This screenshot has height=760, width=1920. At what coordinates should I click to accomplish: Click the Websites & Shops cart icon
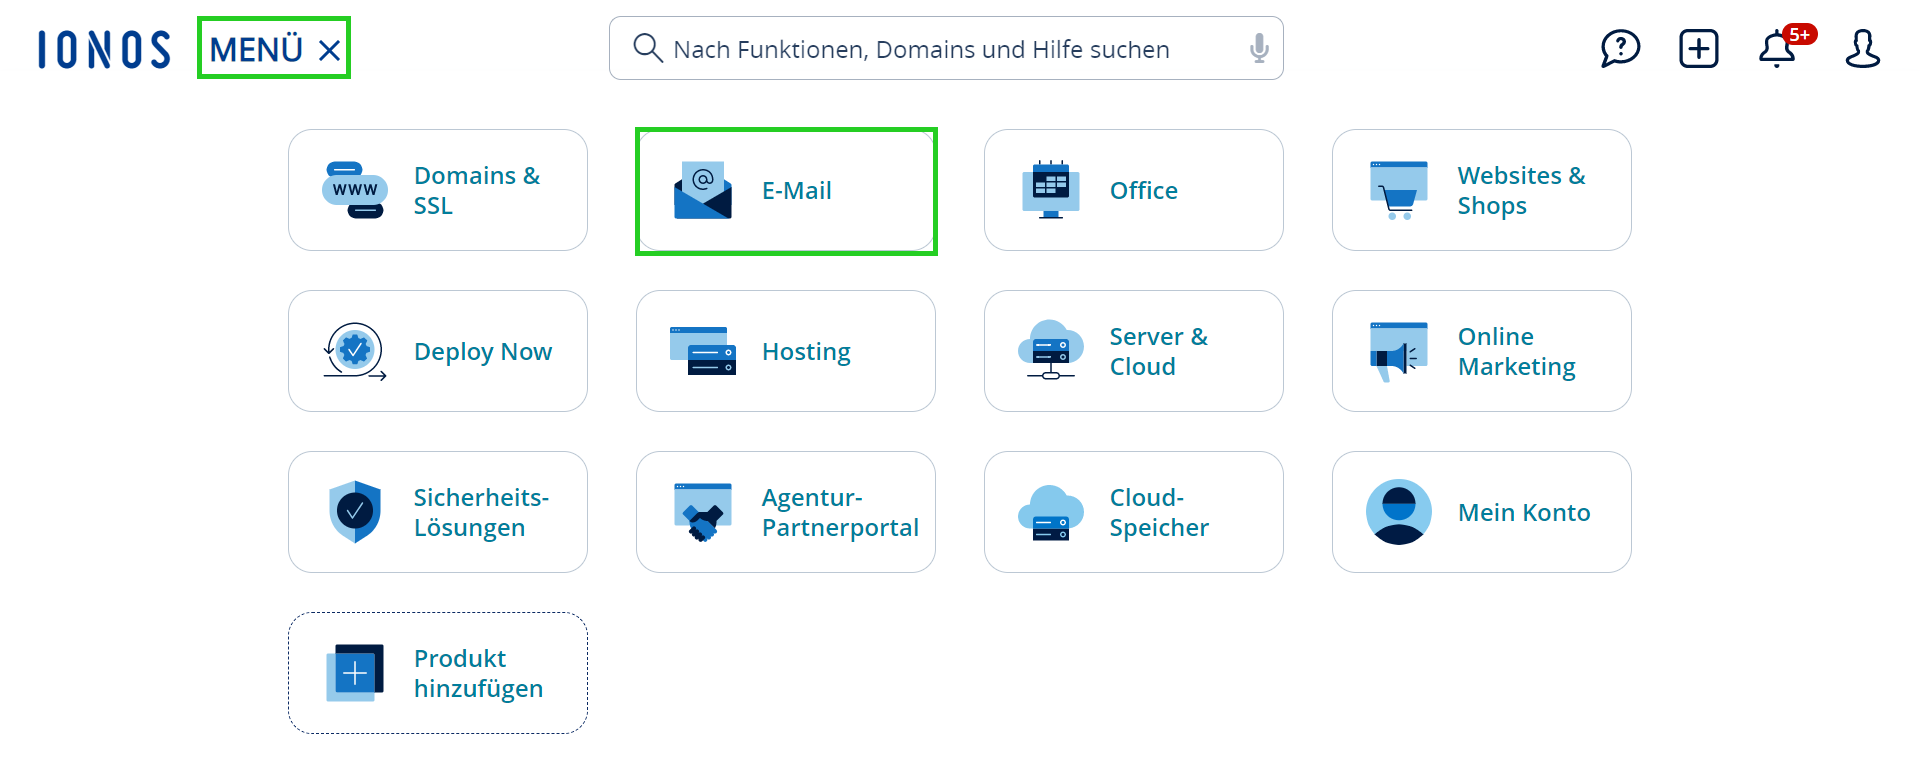point(1399,190)
